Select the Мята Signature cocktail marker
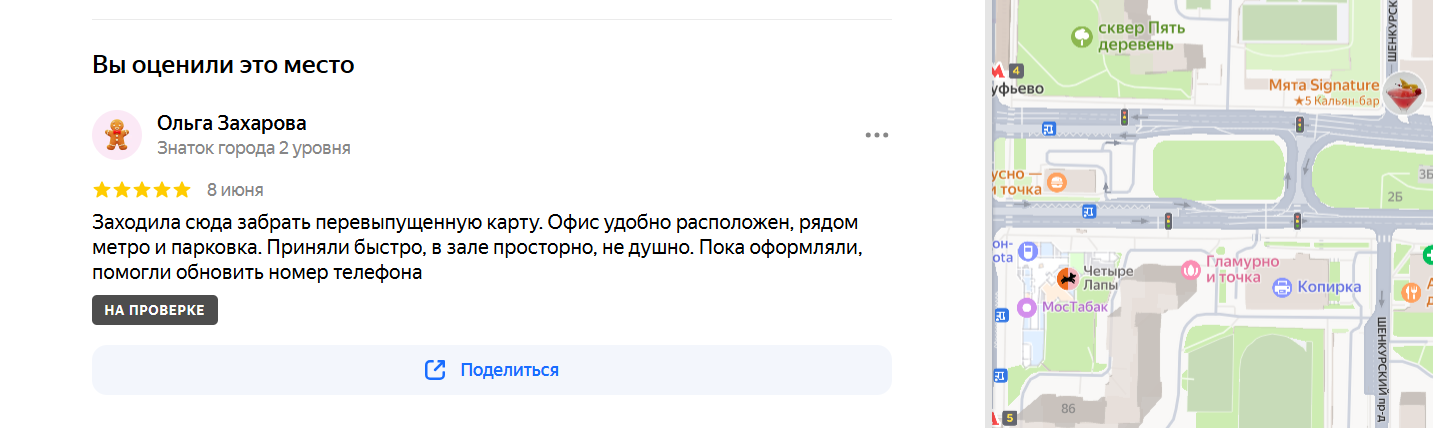The height and width of the screenshot is (428, 1433). 1406,93
